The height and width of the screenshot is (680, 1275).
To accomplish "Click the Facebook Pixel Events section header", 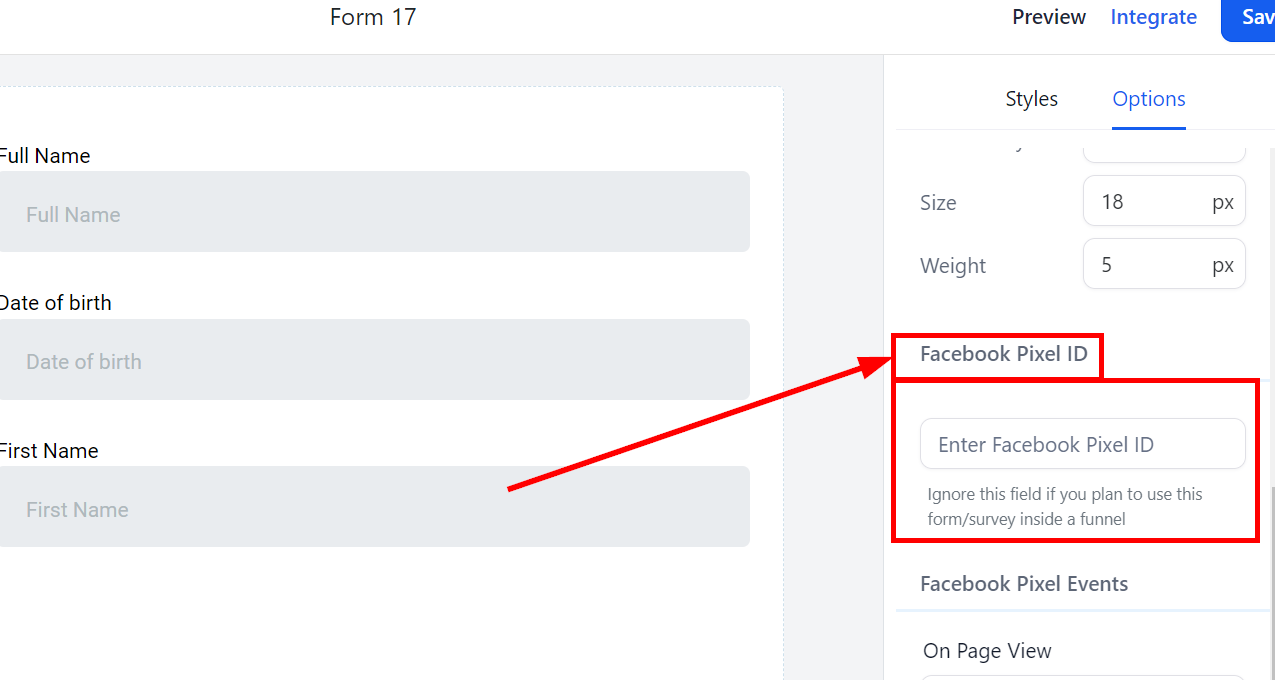I will coord(1024,584).
